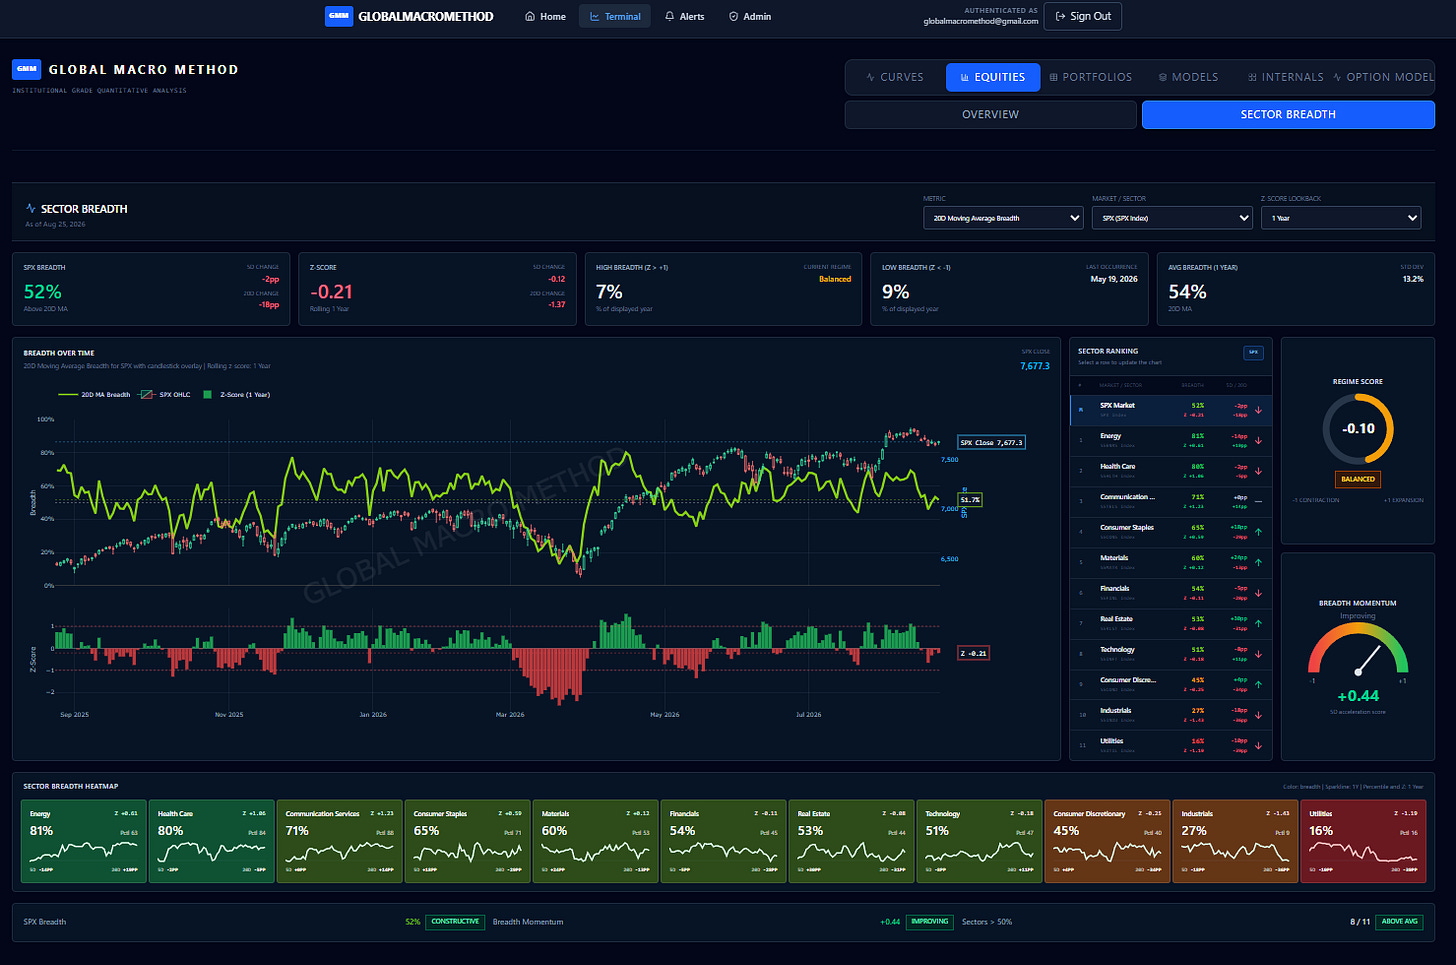
Task: Click the SPX badge in Sector Ranking
Action: (1253, 352)
